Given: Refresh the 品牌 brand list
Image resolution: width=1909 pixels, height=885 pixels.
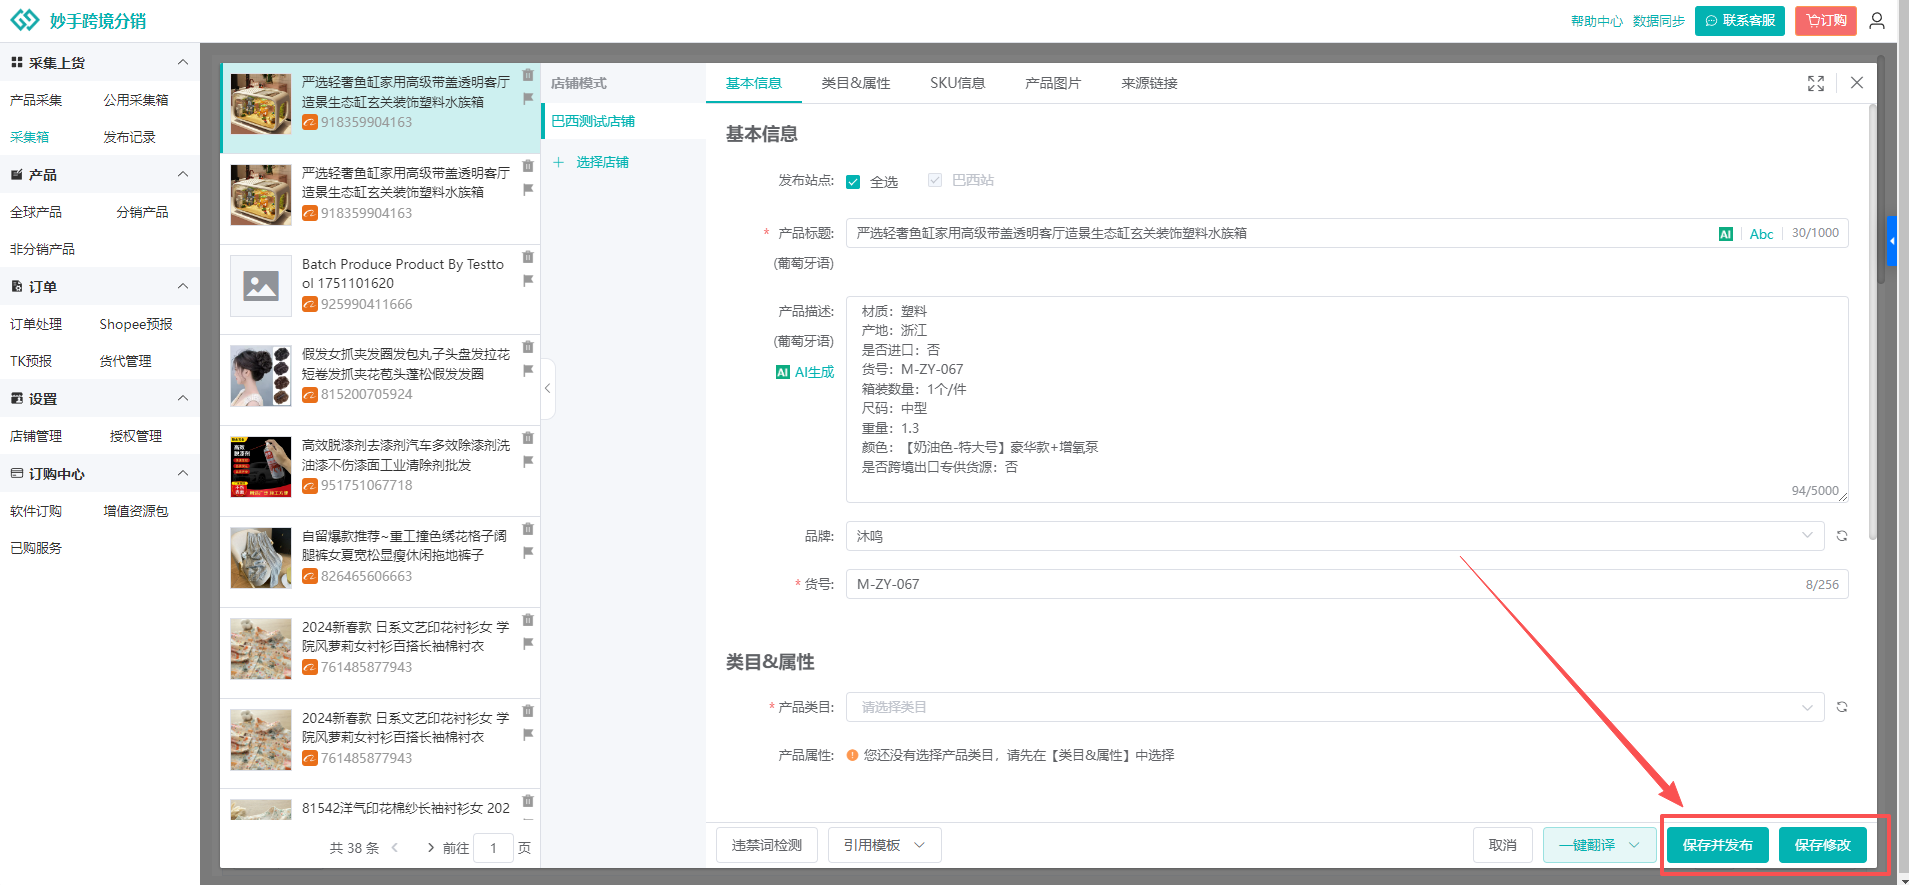Looking at the screenshot, I should click(x=1842, y=536).
